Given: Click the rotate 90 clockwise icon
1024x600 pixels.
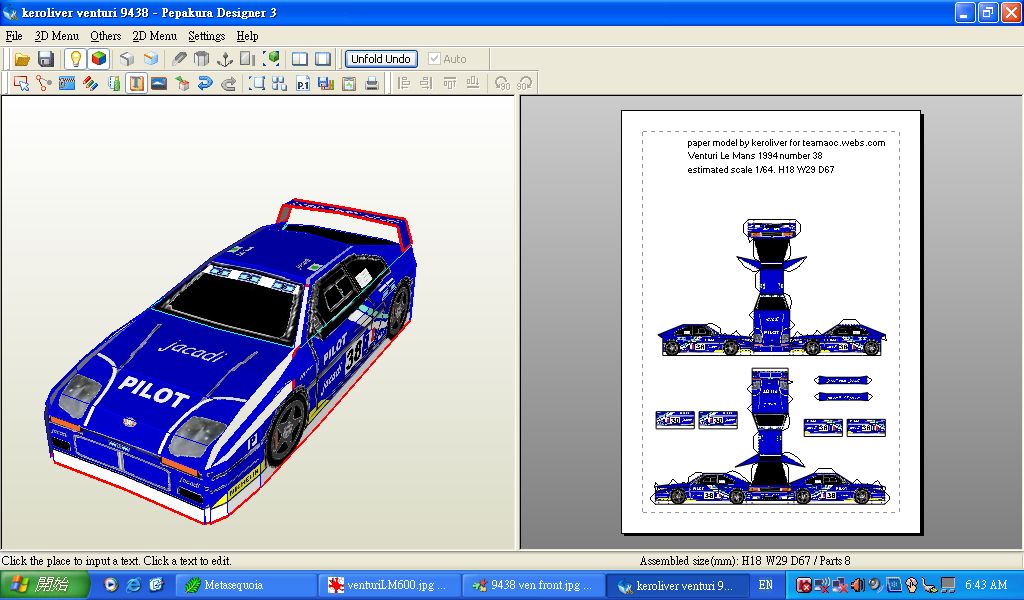Looking at the screenshot, I should [x=524, y=84].
